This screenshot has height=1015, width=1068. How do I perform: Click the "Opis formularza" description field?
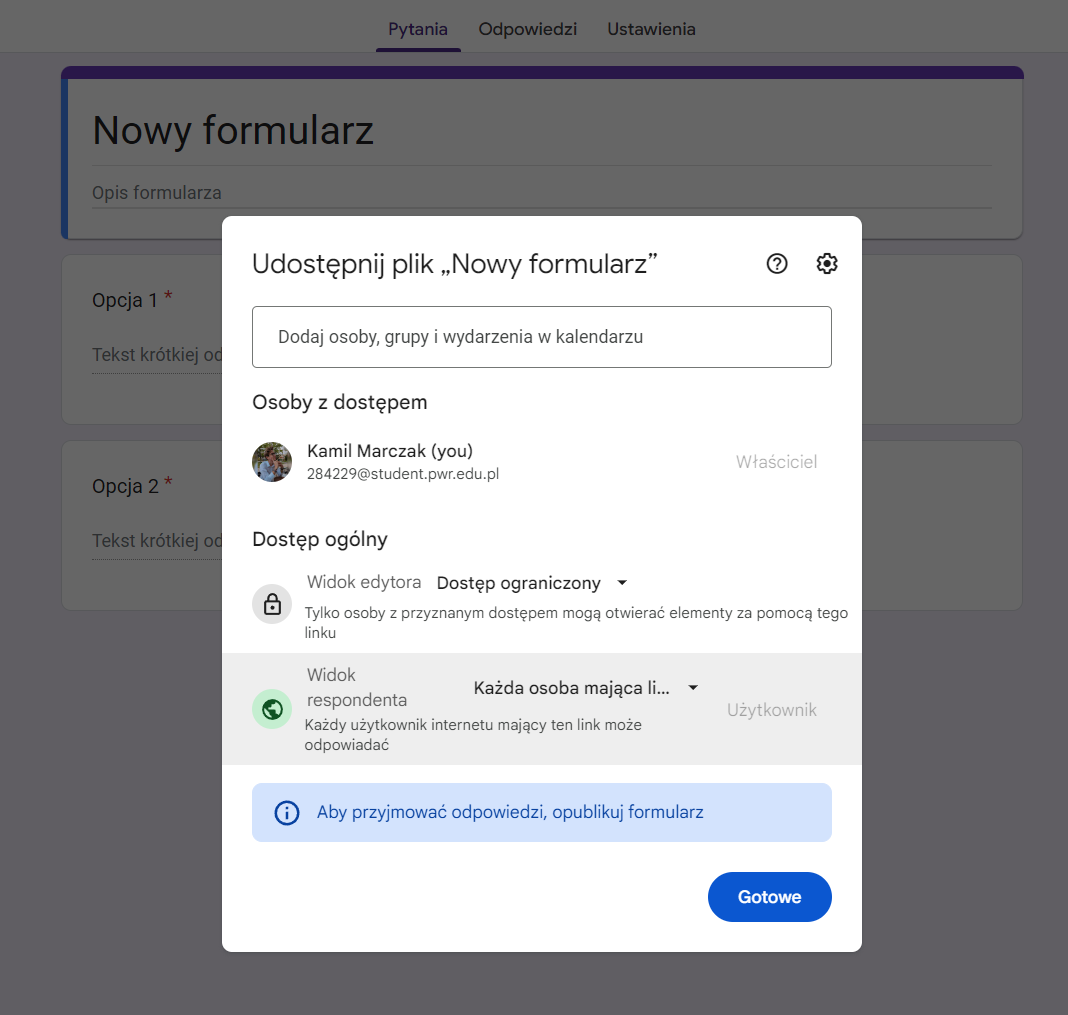tap(157, 192)
